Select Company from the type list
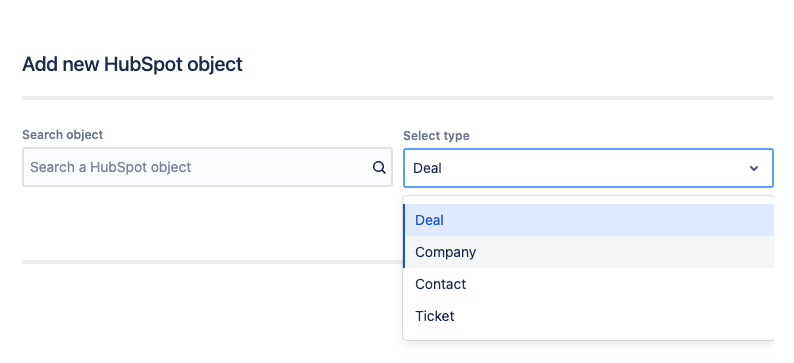Viewport: 794px width, 363px height. point(588,252)
